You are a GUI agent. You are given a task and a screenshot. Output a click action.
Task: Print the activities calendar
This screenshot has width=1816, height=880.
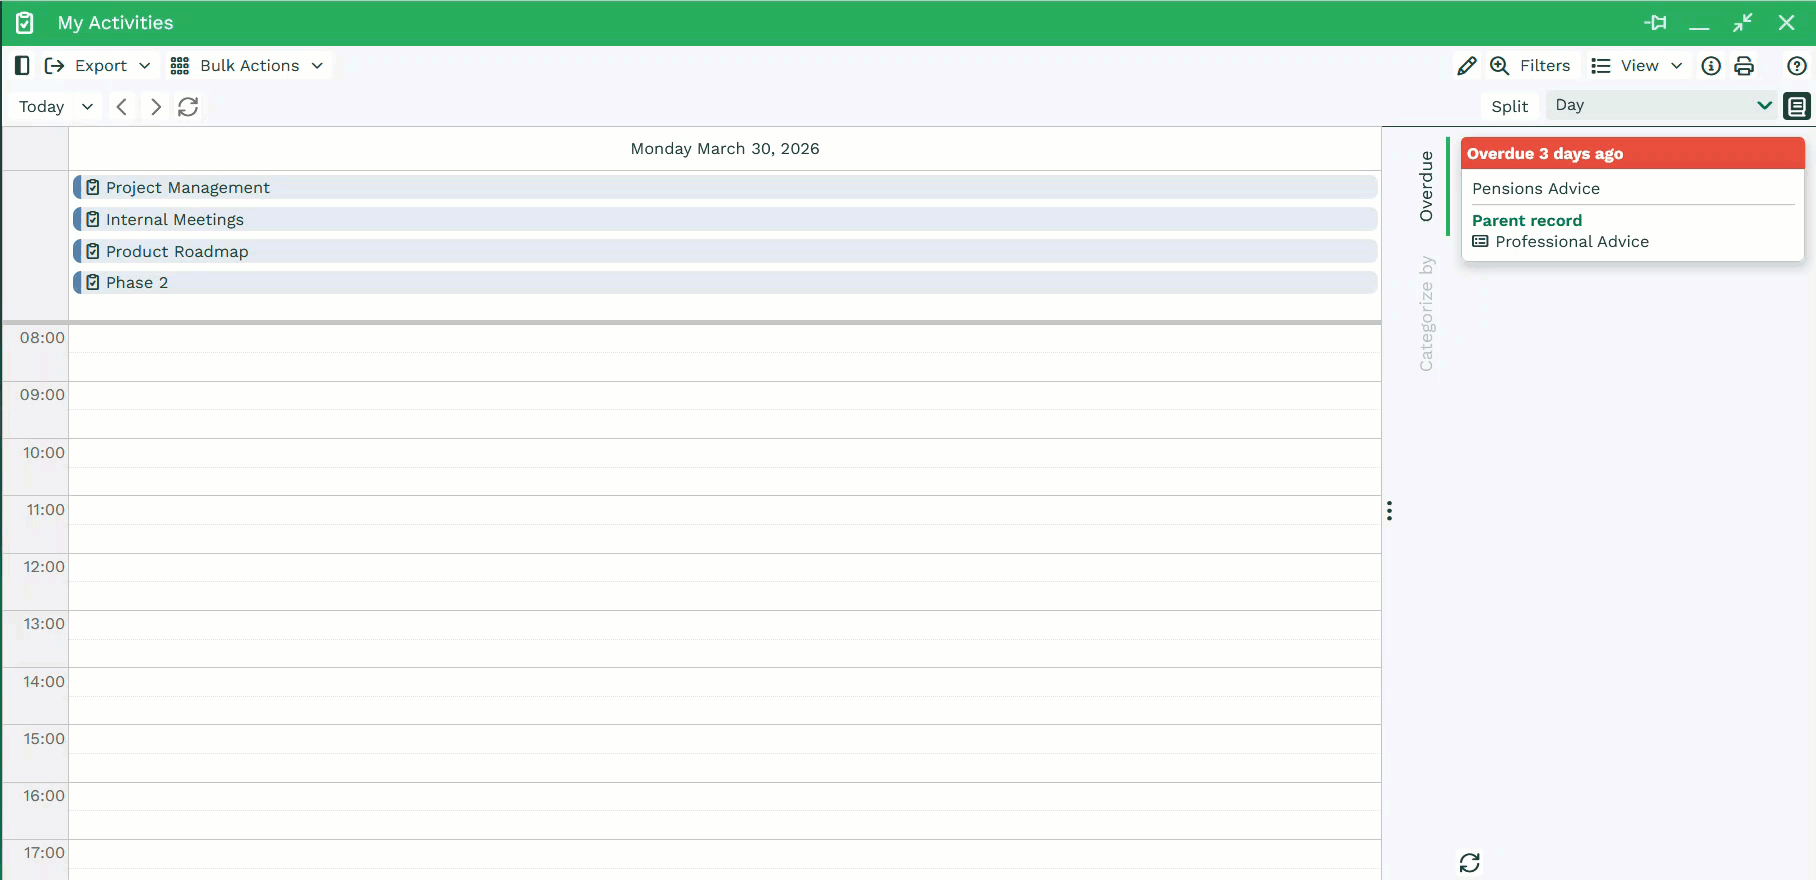1744,66
